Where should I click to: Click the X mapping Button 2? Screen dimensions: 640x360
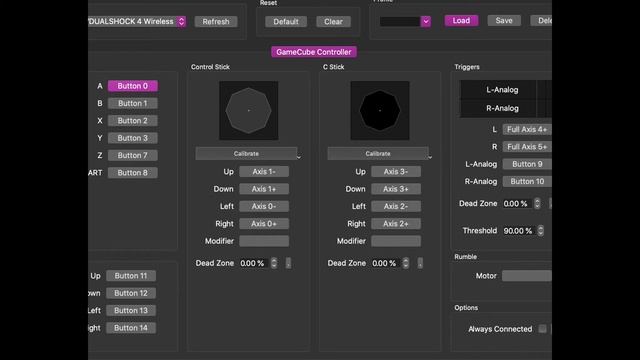point(133,120)
